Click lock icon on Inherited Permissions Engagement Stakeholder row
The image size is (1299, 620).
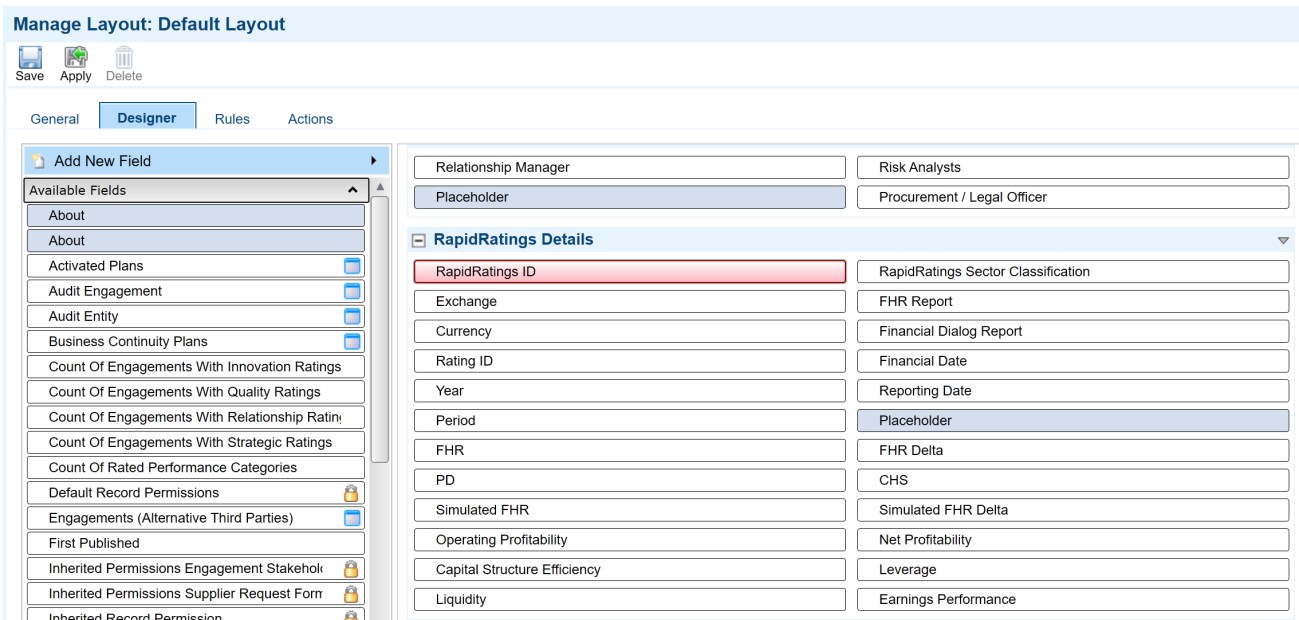[352, 568]
